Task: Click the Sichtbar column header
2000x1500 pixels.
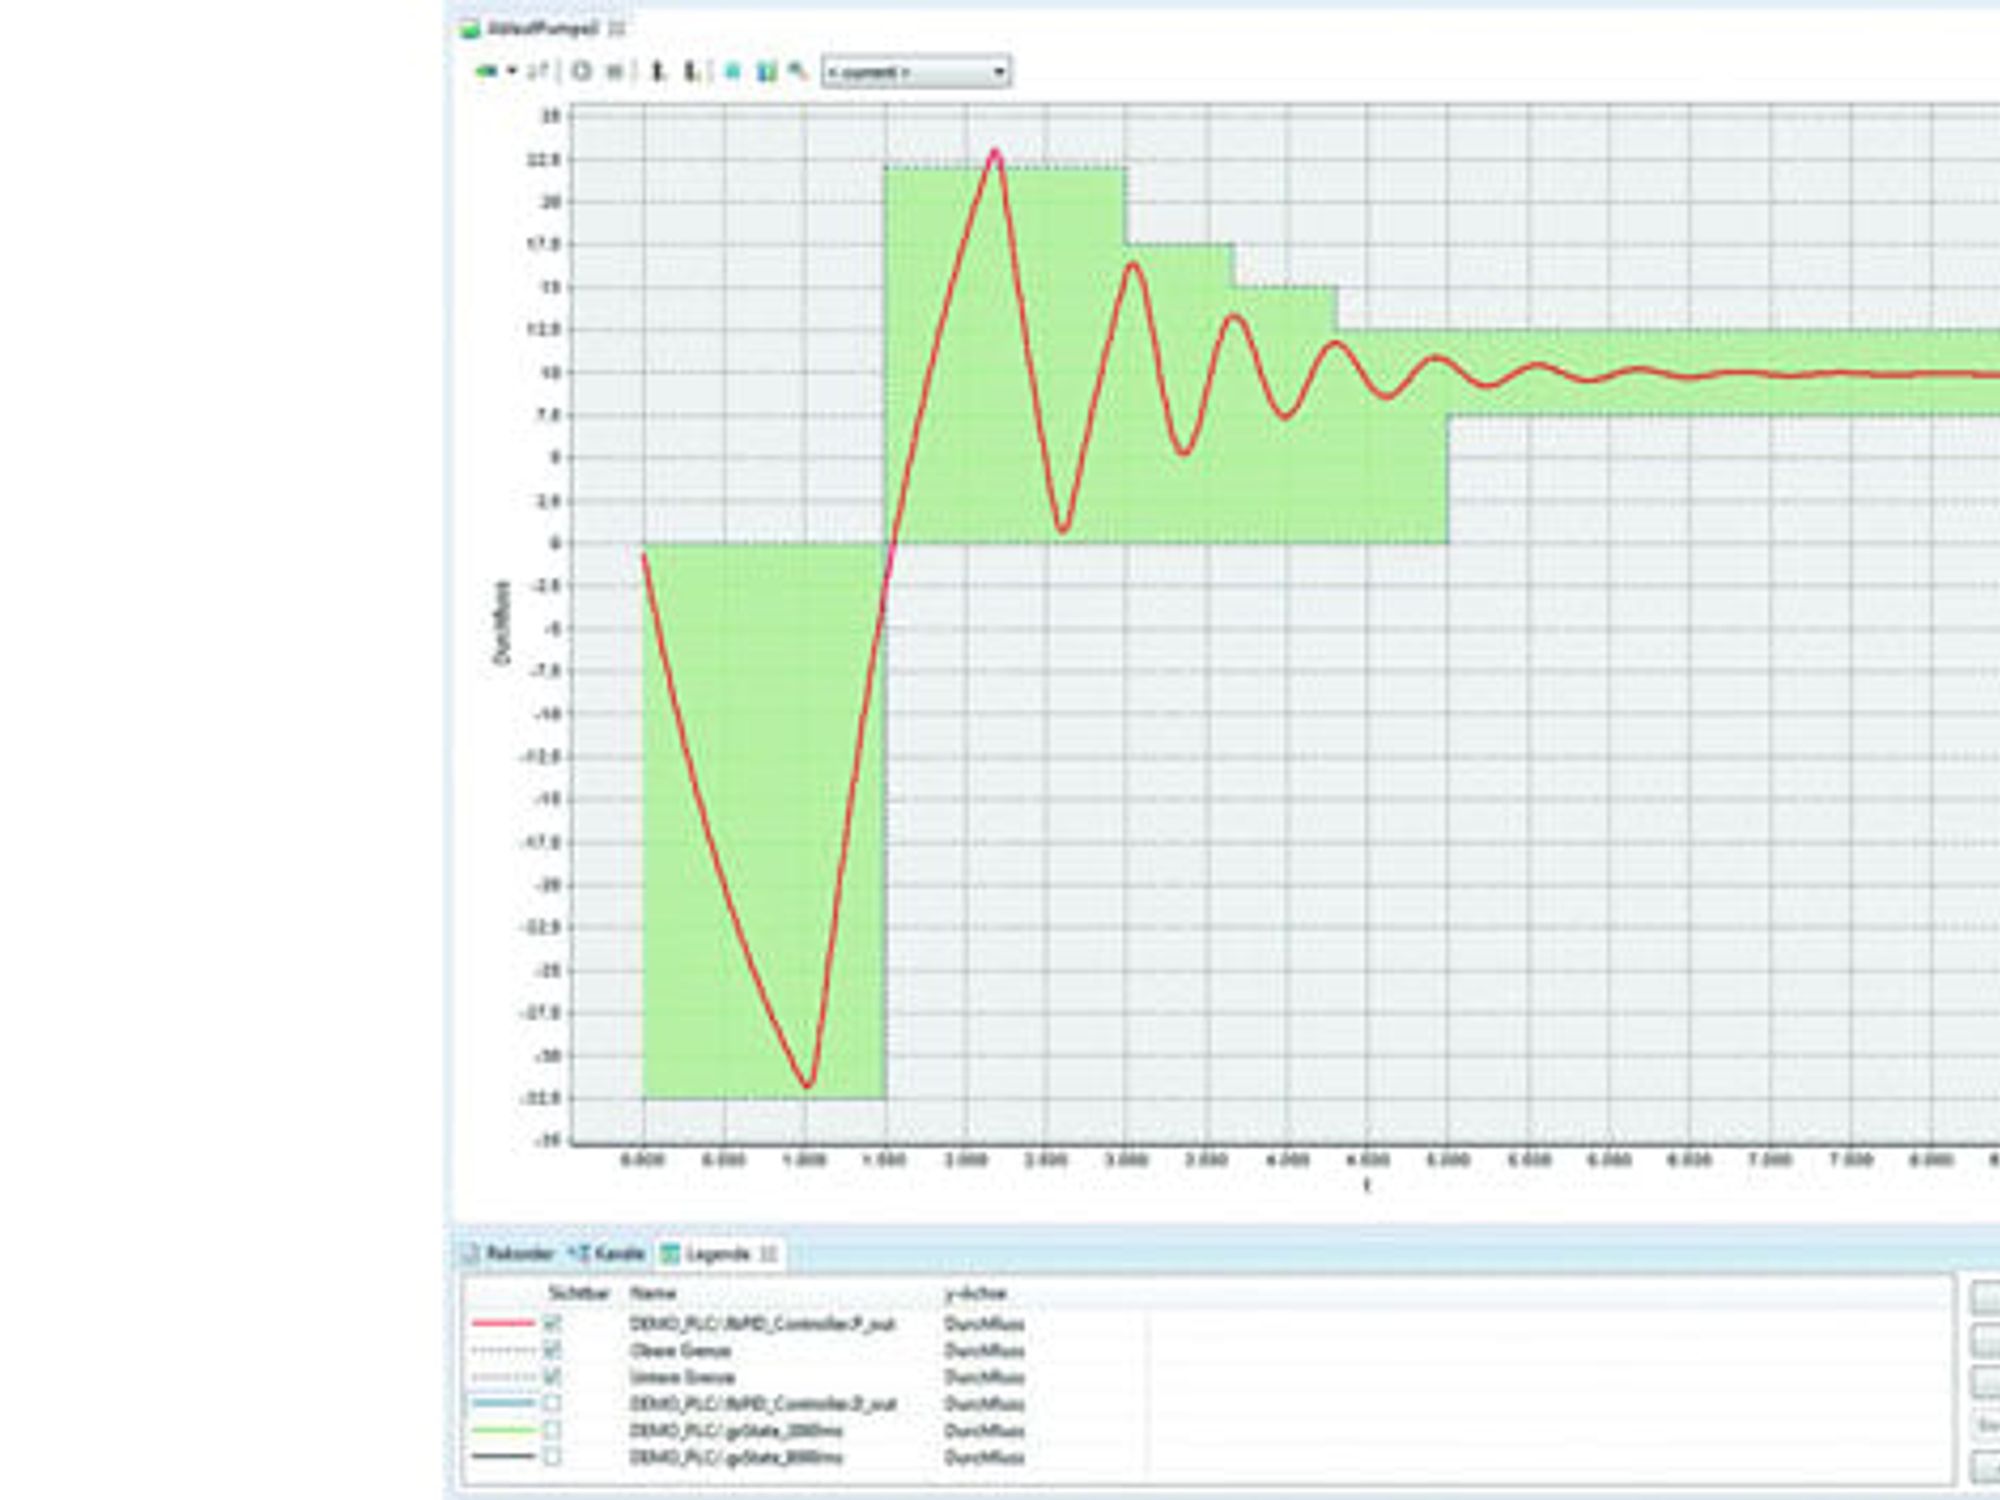Action: point(579,1293)
